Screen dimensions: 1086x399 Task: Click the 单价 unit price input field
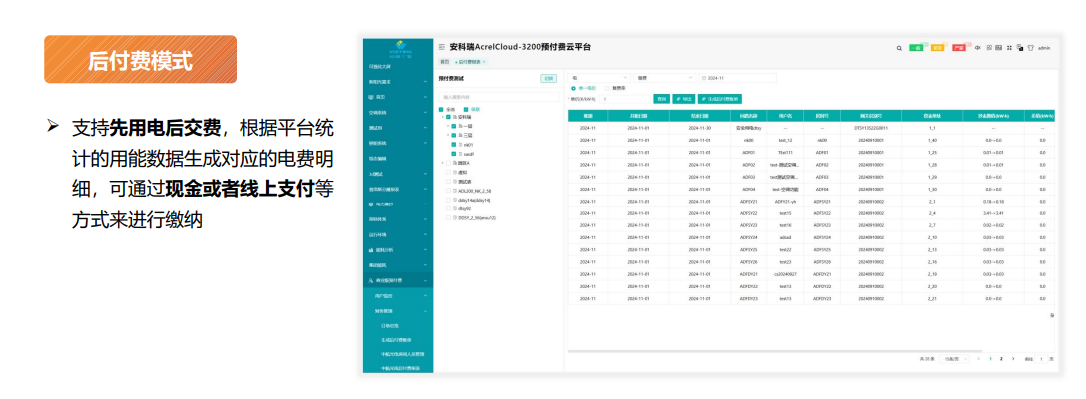625,99
